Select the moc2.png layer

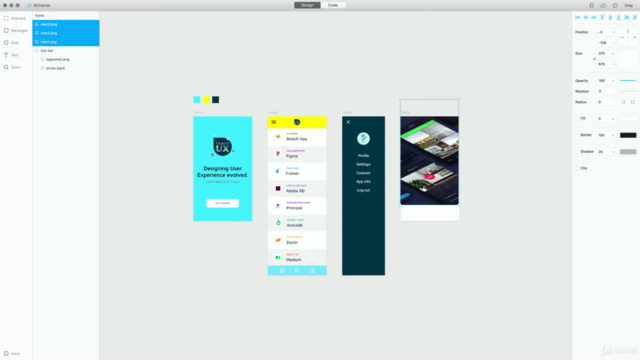coord(66,33)
